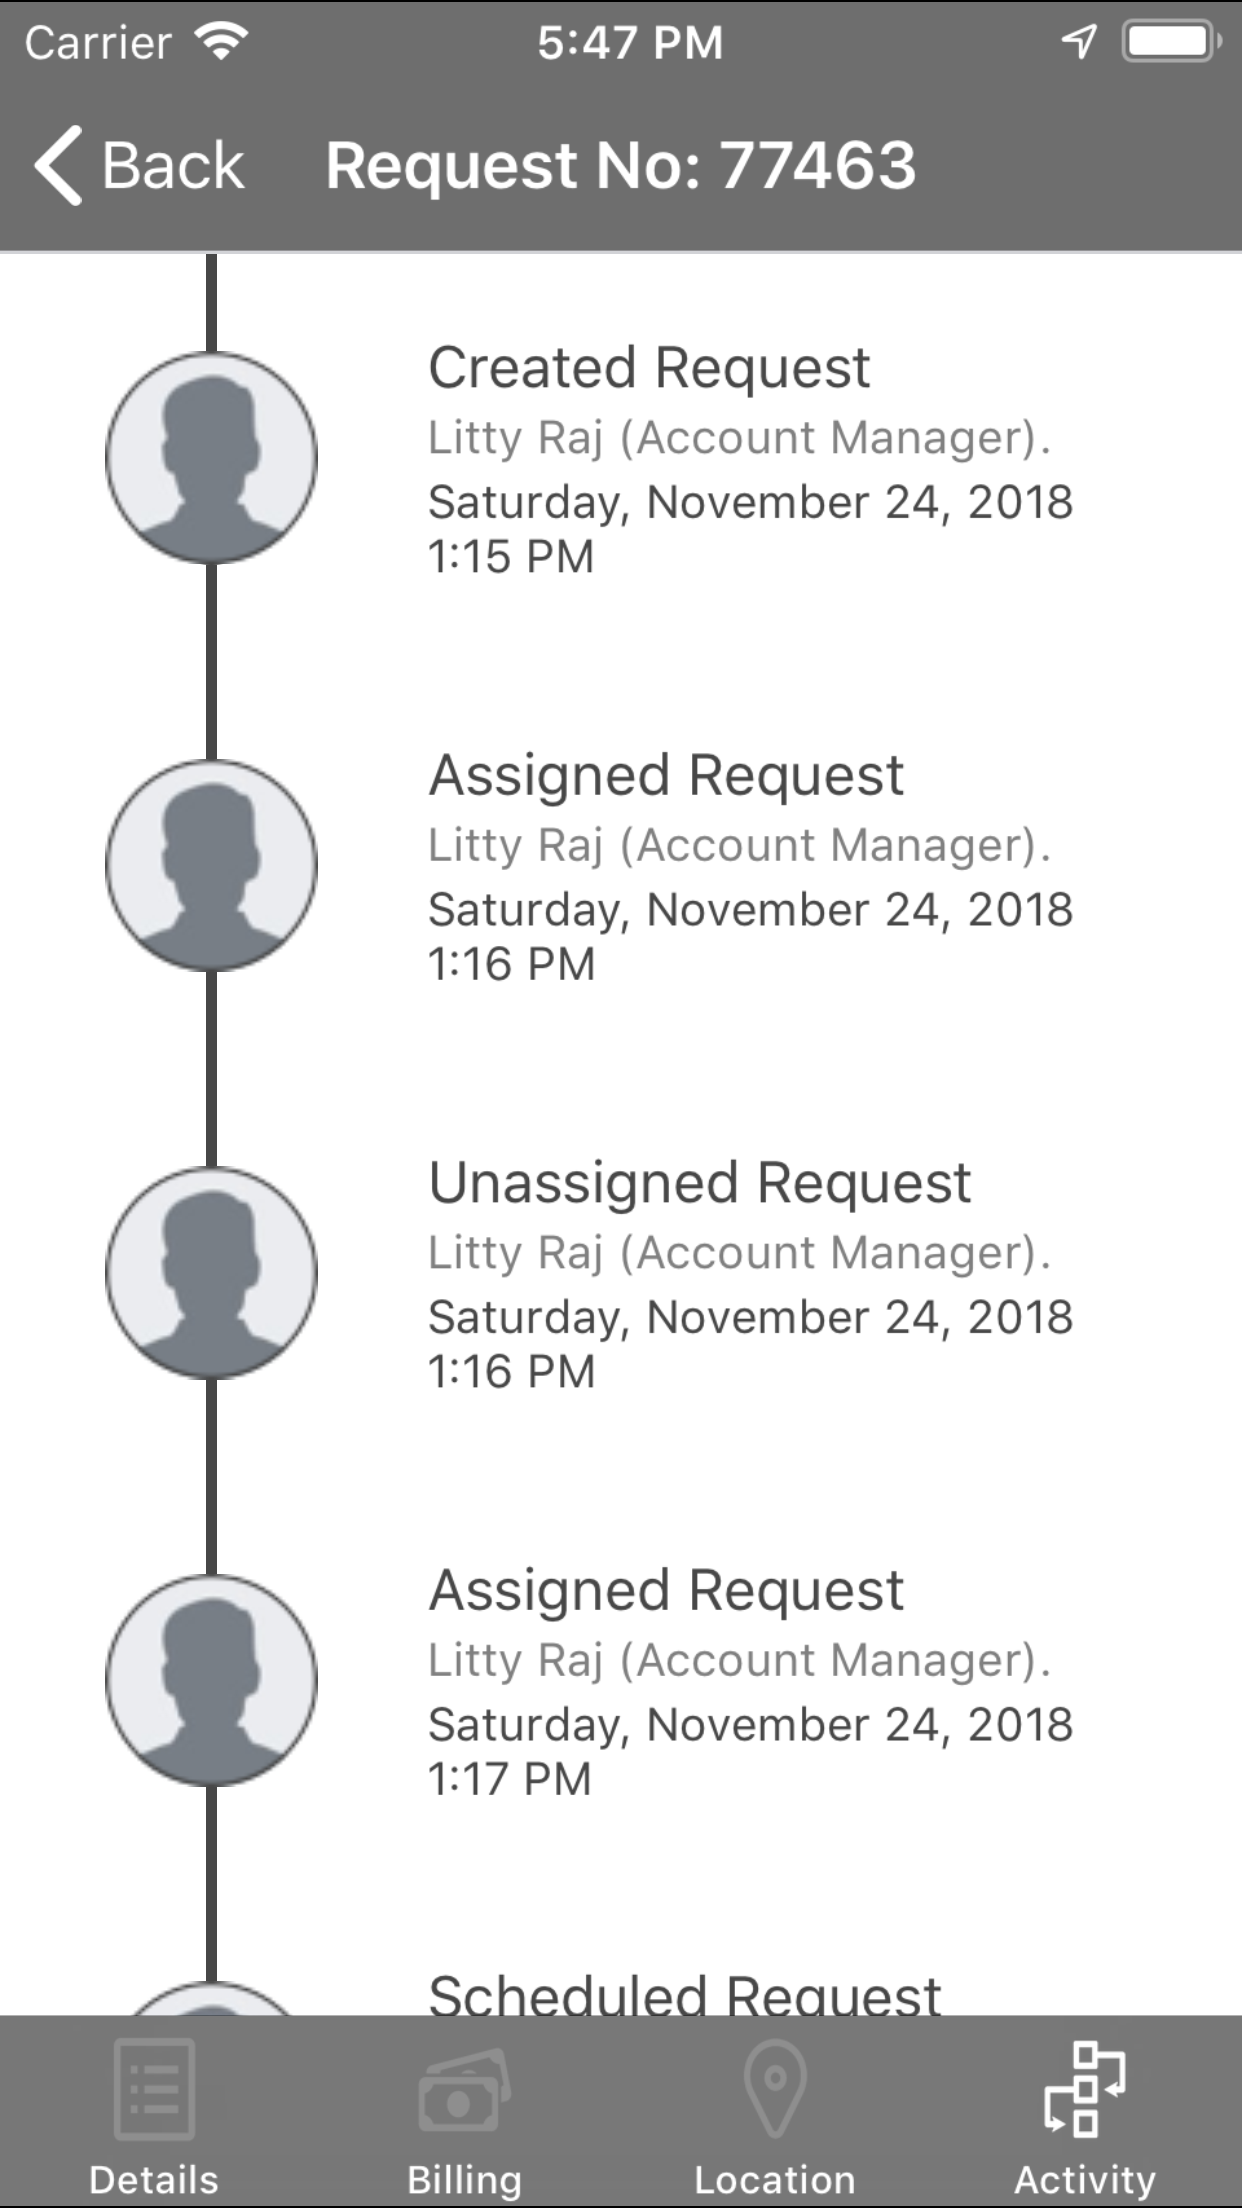Image resolution: width=1242 pixels, height=2208 pixels.
Task: Tap the location services arrow icon
Action: (x=1078, y=42)
